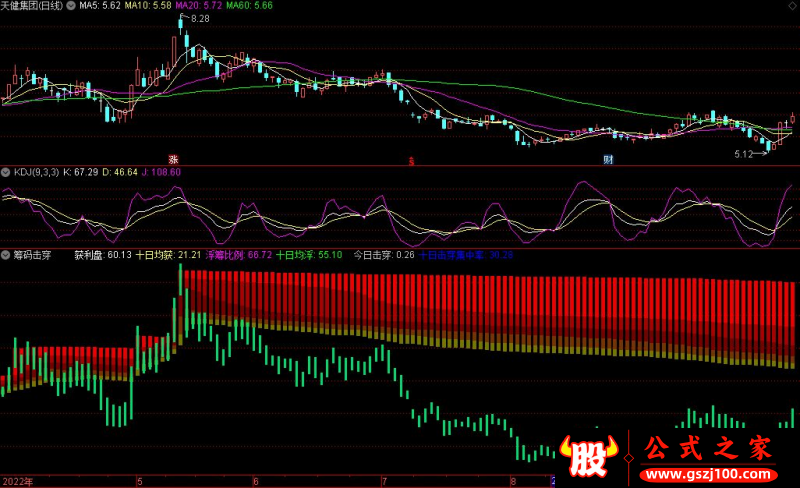
Task: Click the MA60: 5.66 value label
Action: pyautogui.click(x=249, y=6)
